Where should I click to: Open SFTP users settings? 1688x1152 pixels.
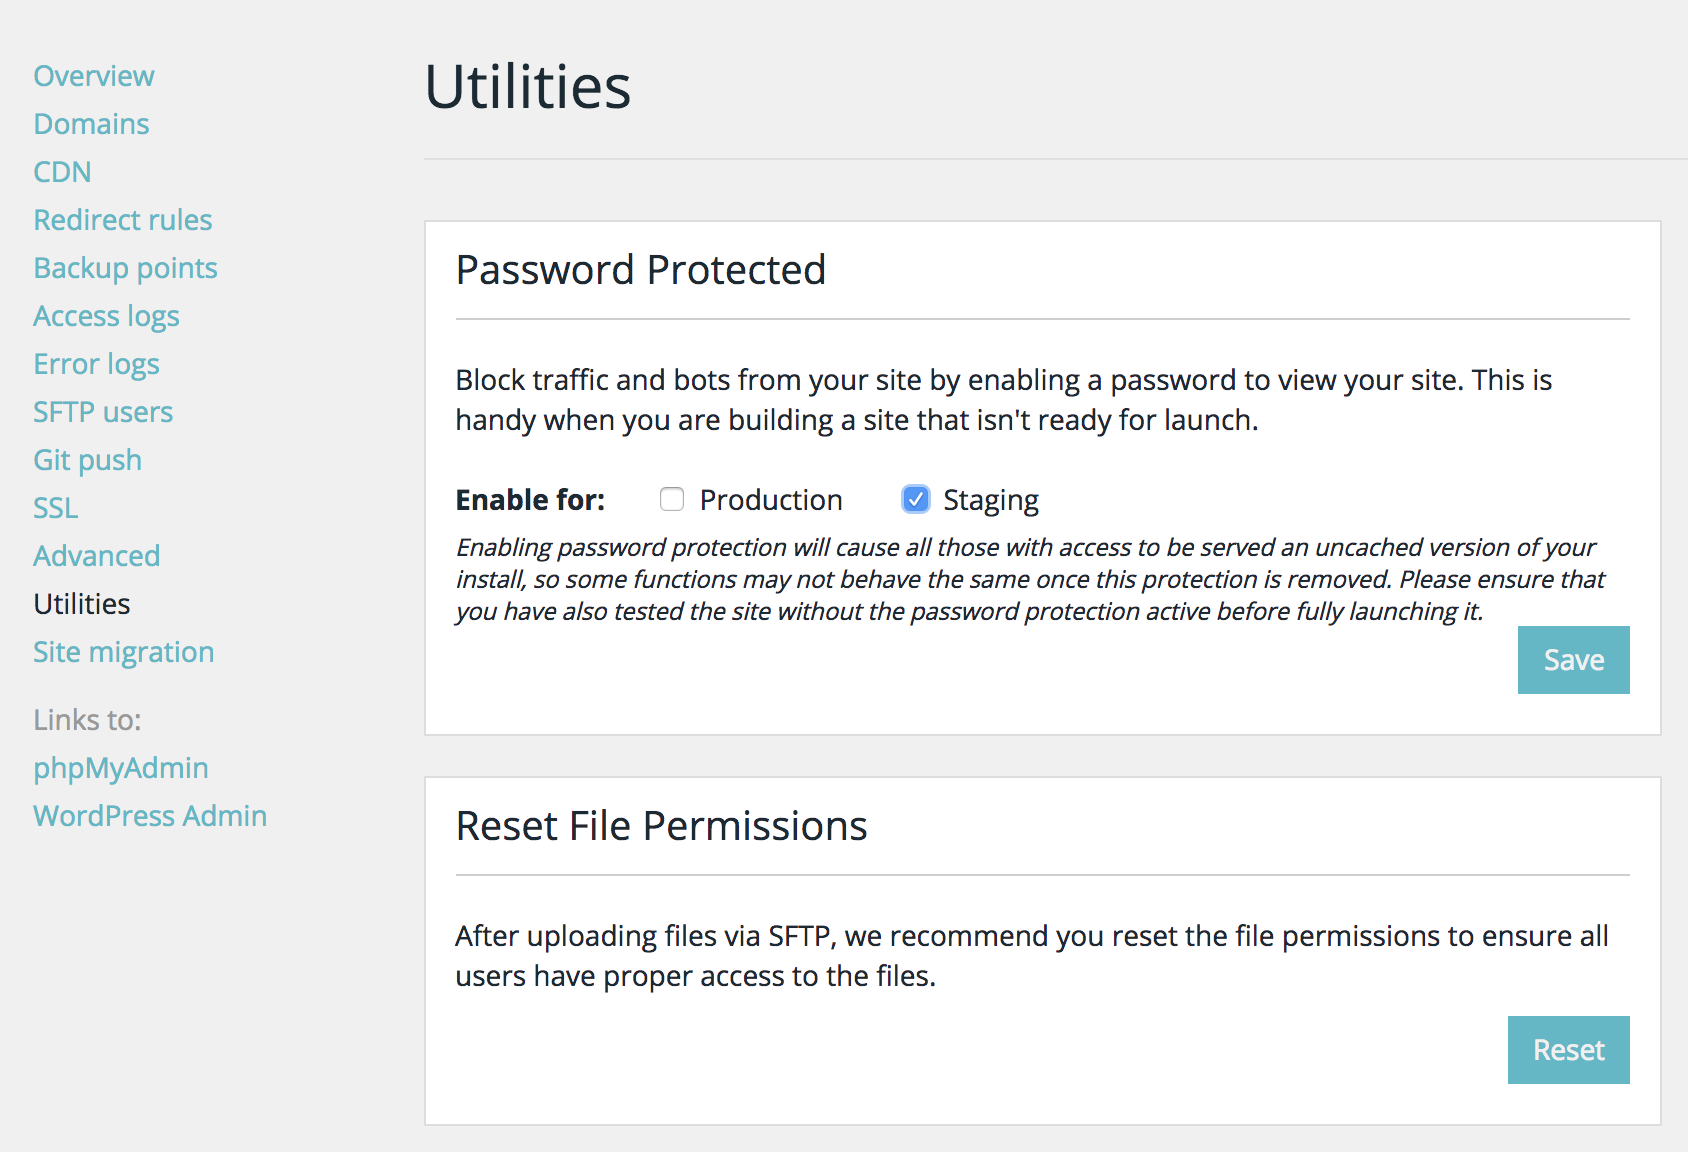103,412
